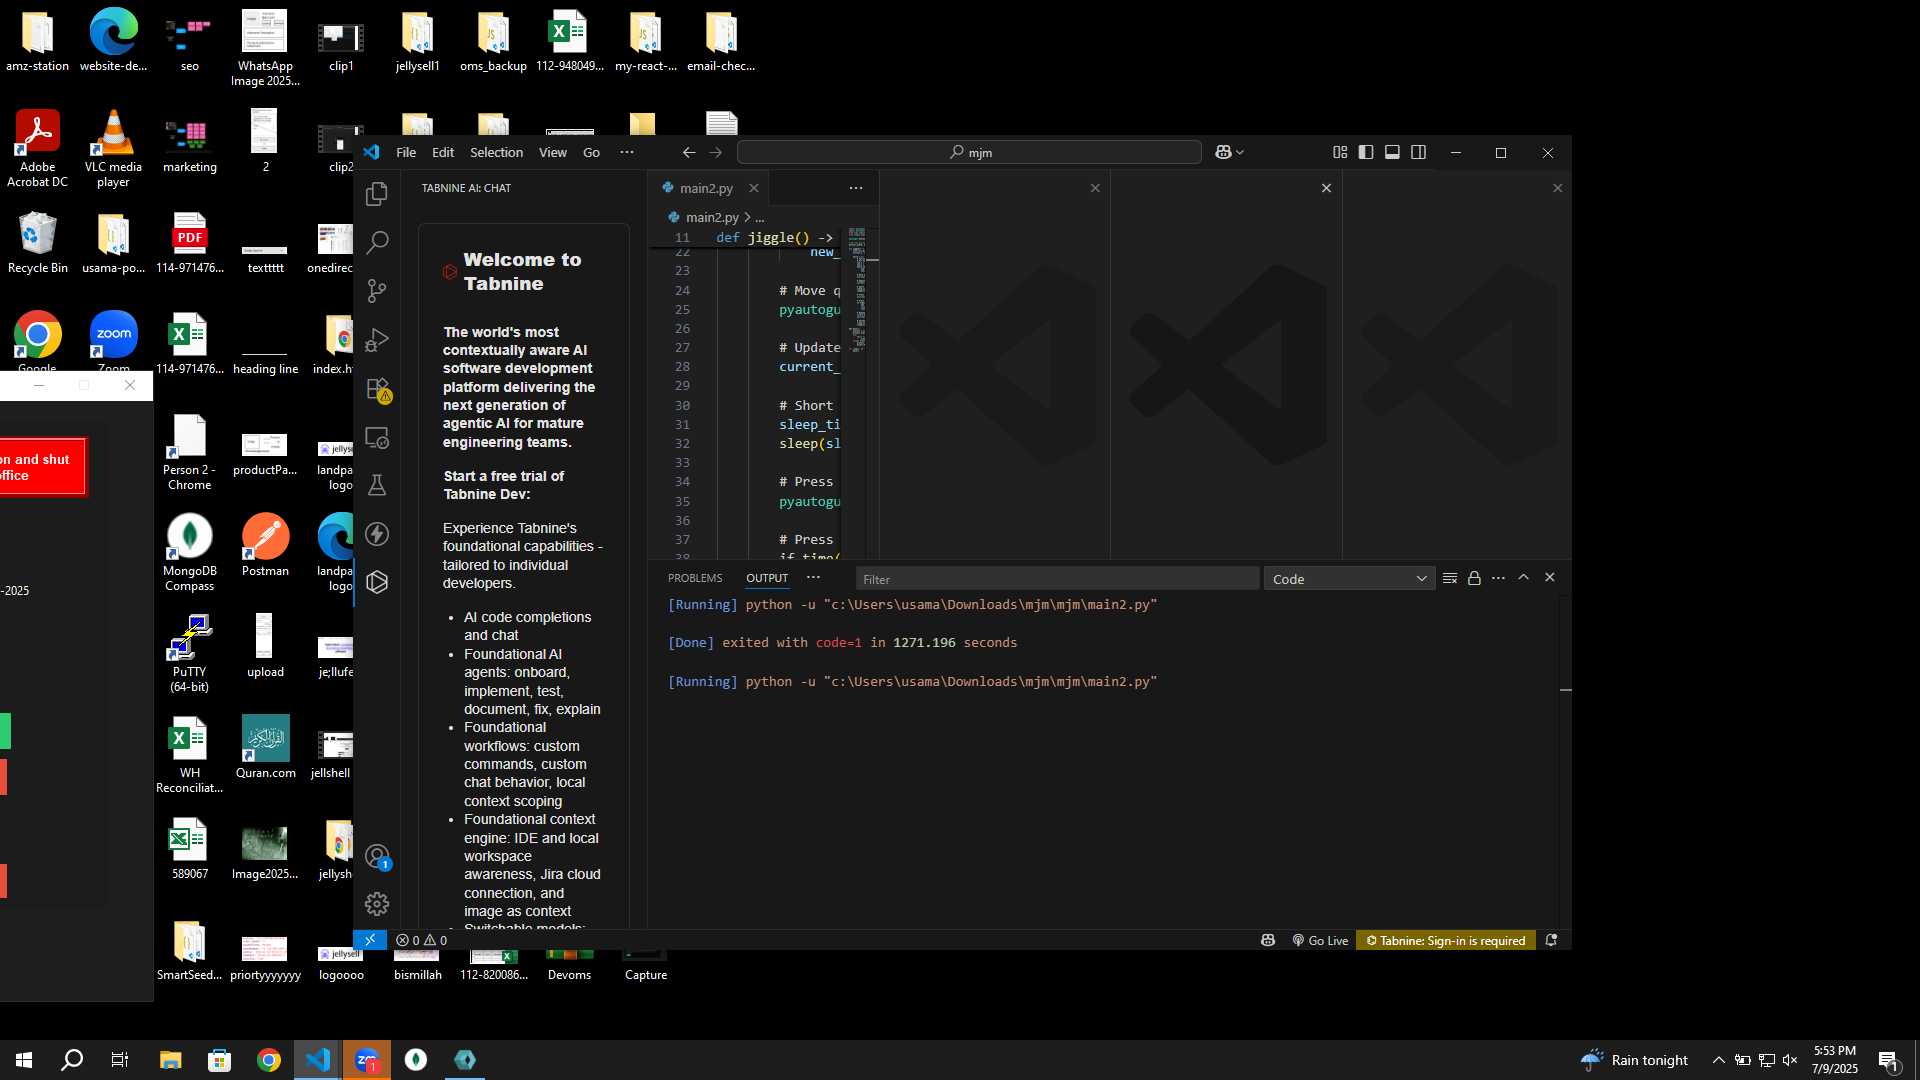Toggle Secondary Side Bar visibility
This screenshot has height=1080, width=1920.
1418,152
